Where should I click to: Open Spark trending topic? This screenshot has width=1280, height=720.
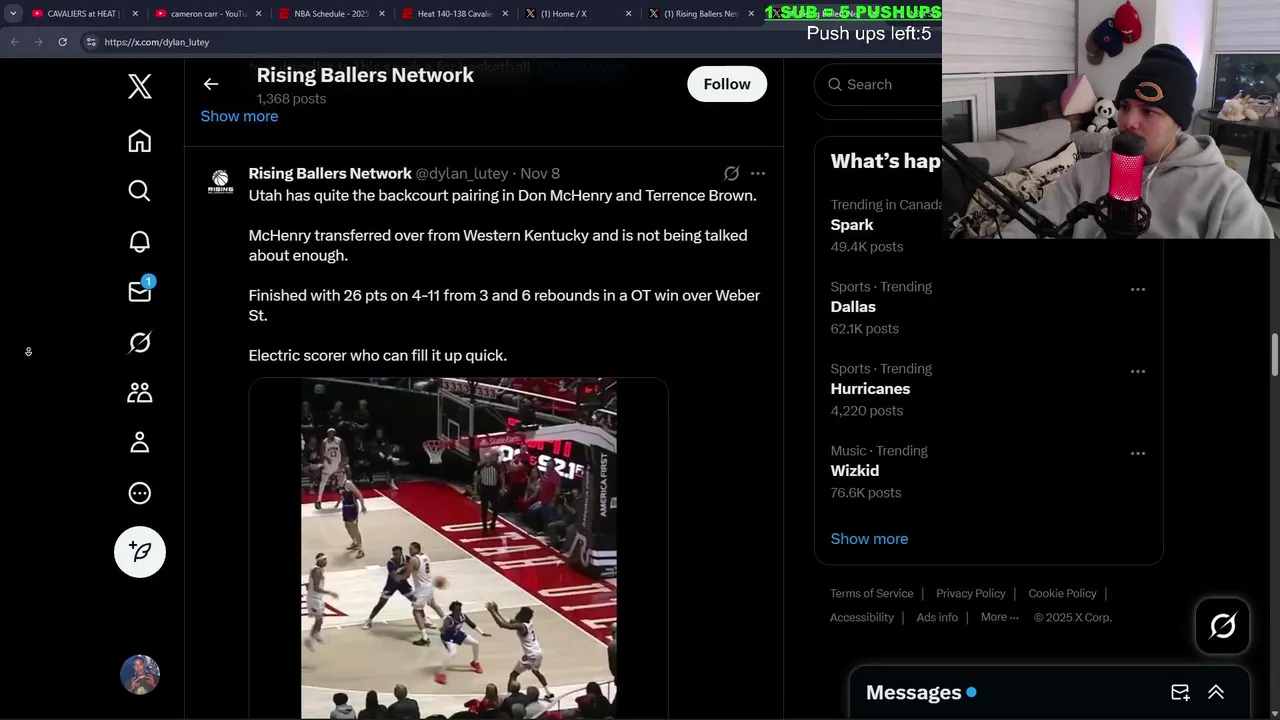click(852, 225)
